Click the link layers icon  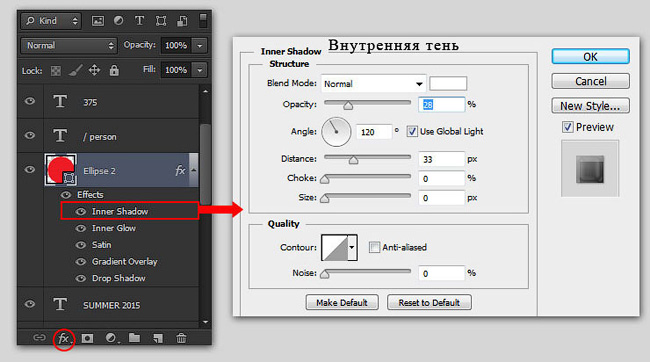(39, 338)
